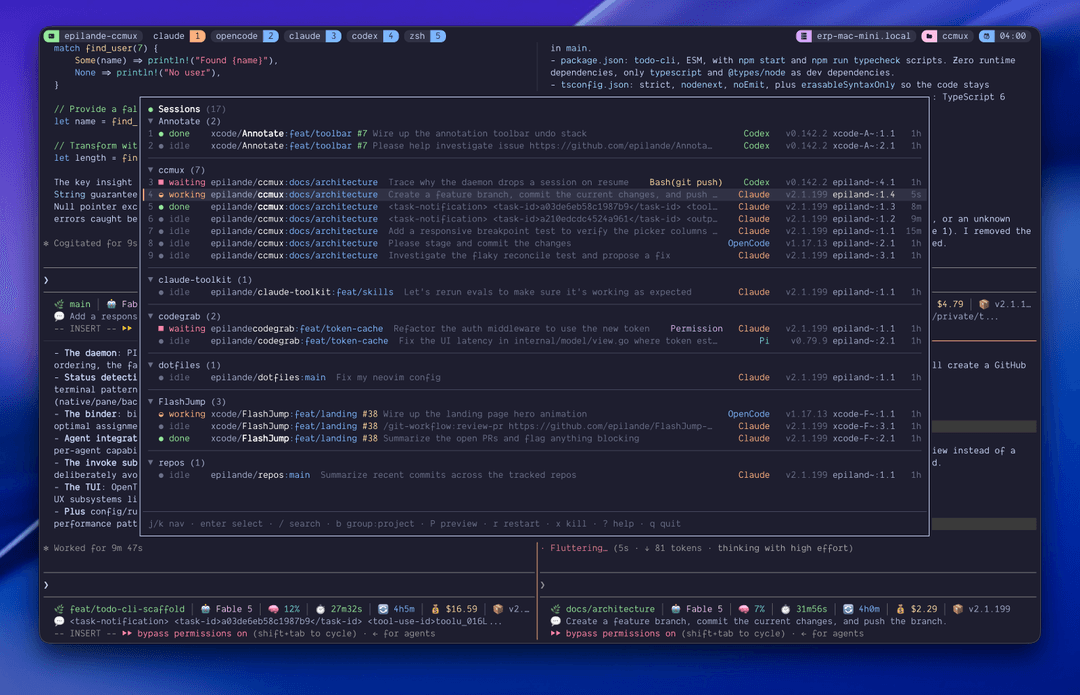Select session 'Add a responsive breakpoint test'
Image resolution: width=1080 pixels, height=695 pixels.
pos(534,231)
